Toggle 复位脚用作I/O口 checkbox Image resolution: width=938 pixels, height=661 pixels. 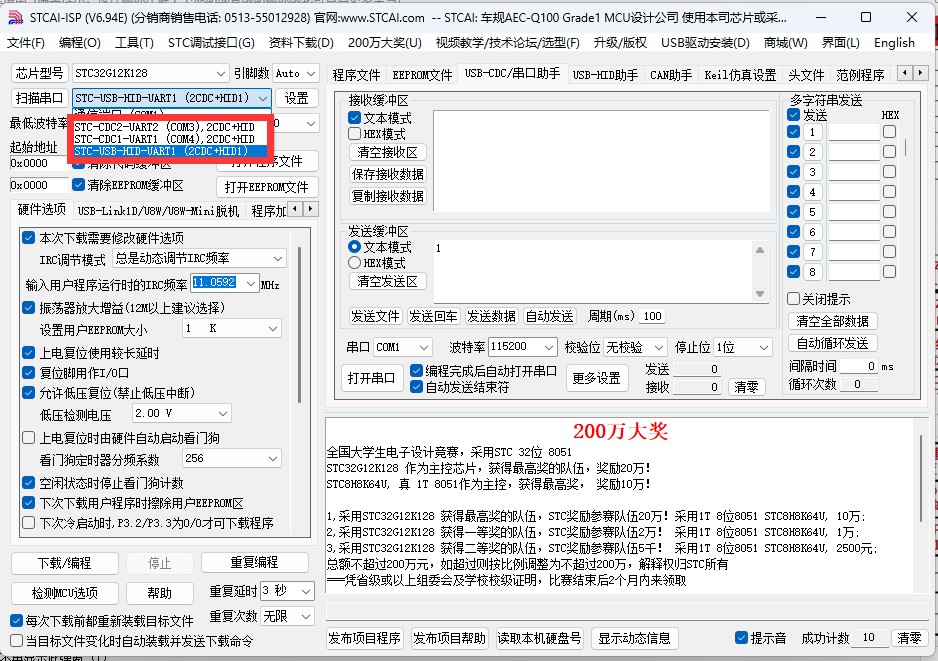pyautogui.click(x=28, y=373)
